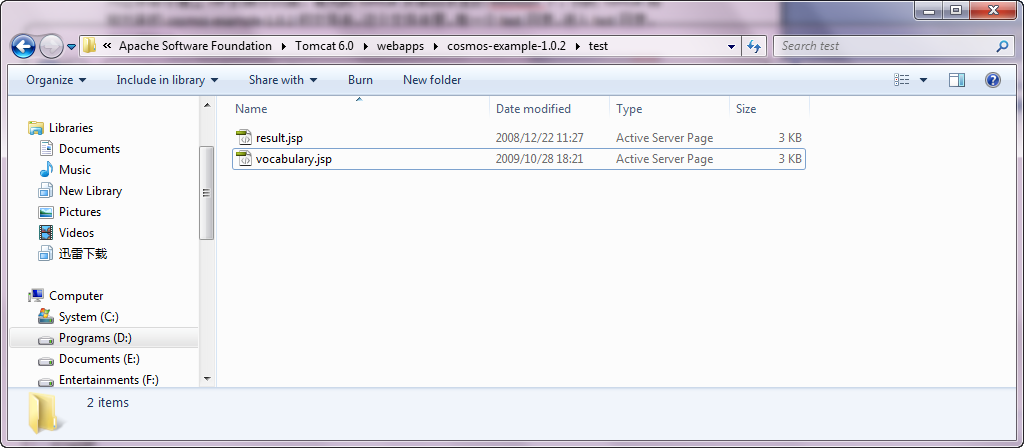Open New Library in sidebar
Screen dimensions: 1024x448
click(90, 191)
